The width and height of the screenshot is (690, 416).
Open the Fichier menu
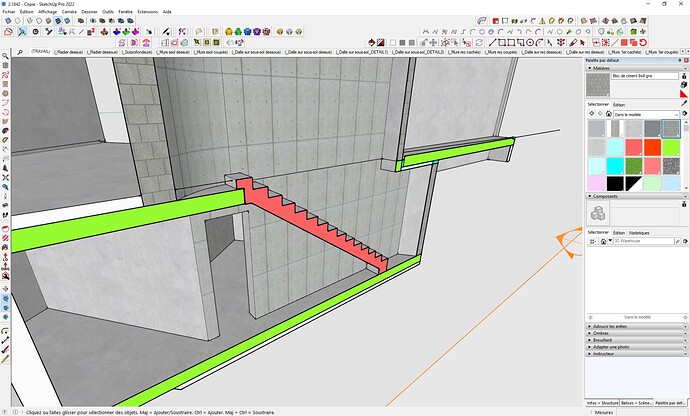(9, 12)
